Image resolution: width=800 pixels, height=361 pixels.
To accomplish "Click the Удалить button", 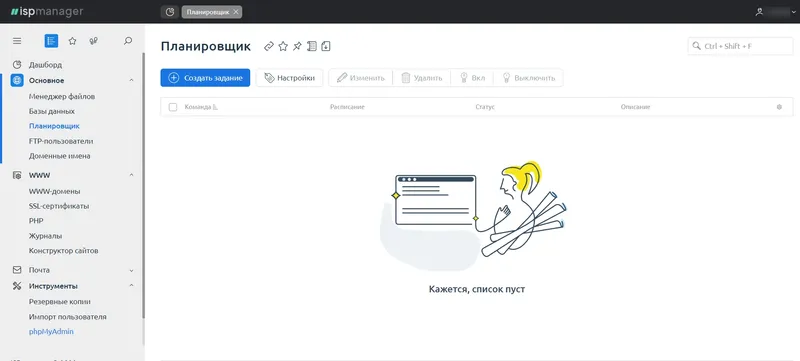I will click(421, 78).
